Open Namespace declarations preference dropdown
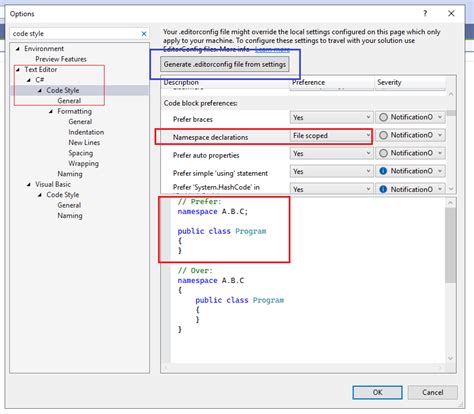 [x=331, y=135]
